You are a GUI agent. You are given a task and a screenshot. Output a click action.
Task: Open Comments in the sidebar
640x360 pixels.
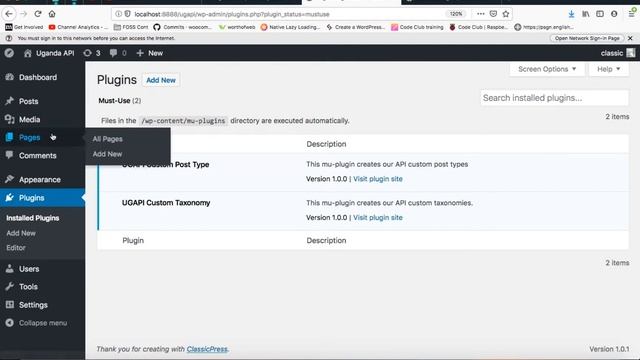(x=38, y=156)
